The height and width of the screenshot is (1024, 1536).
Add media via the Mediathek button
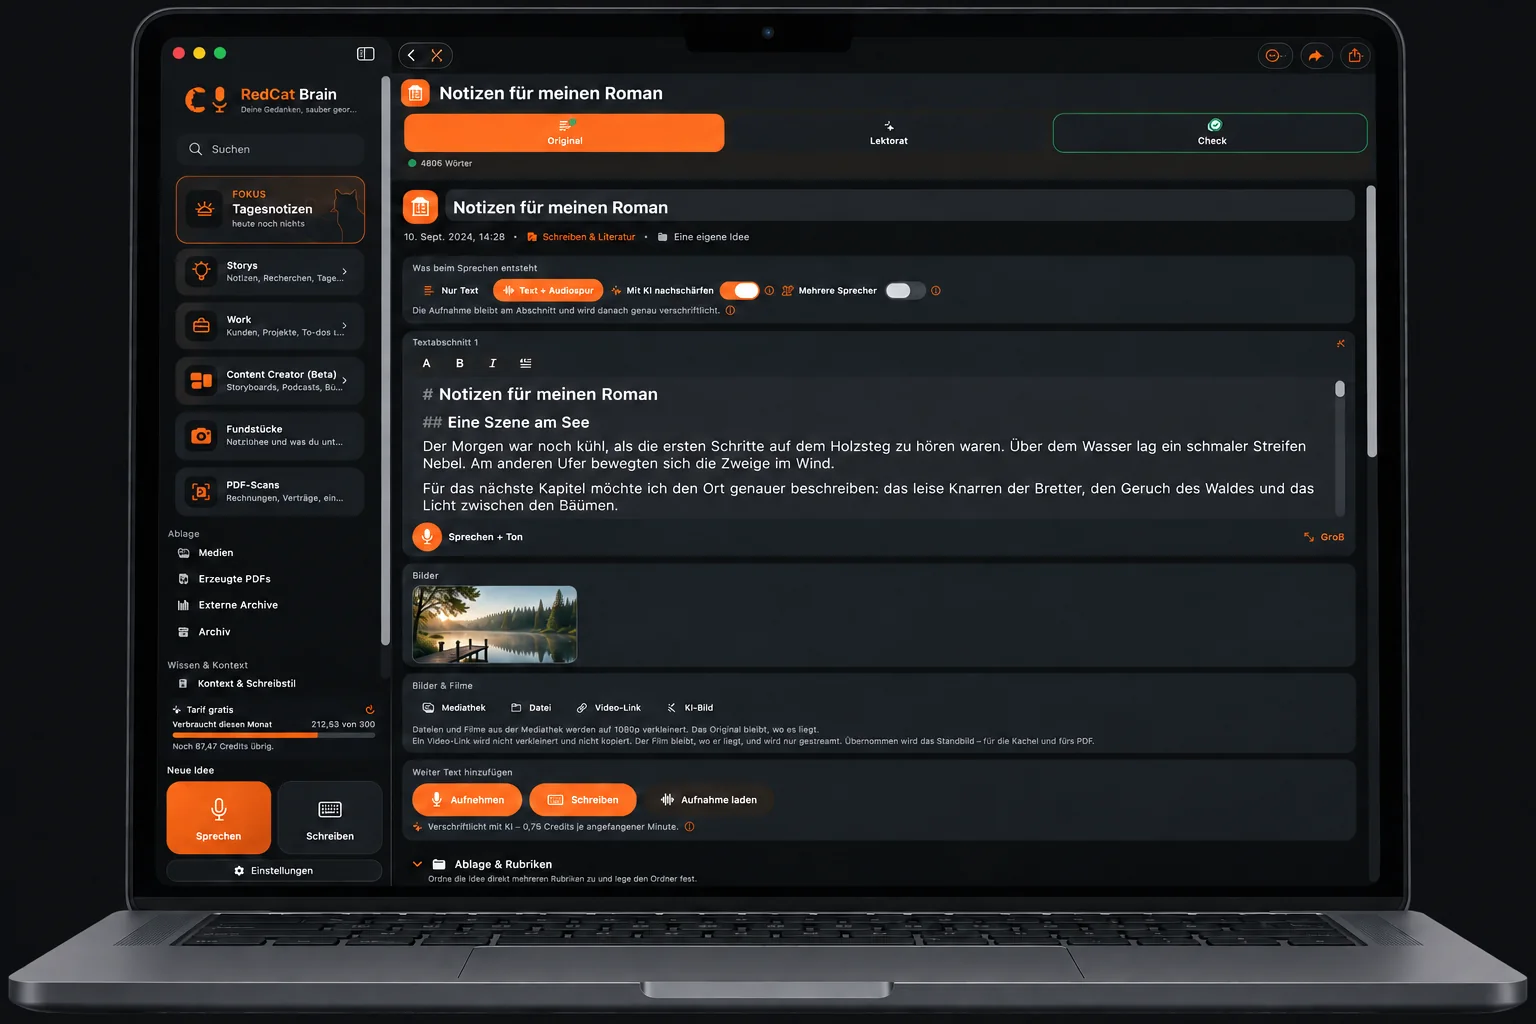point(454,708)
